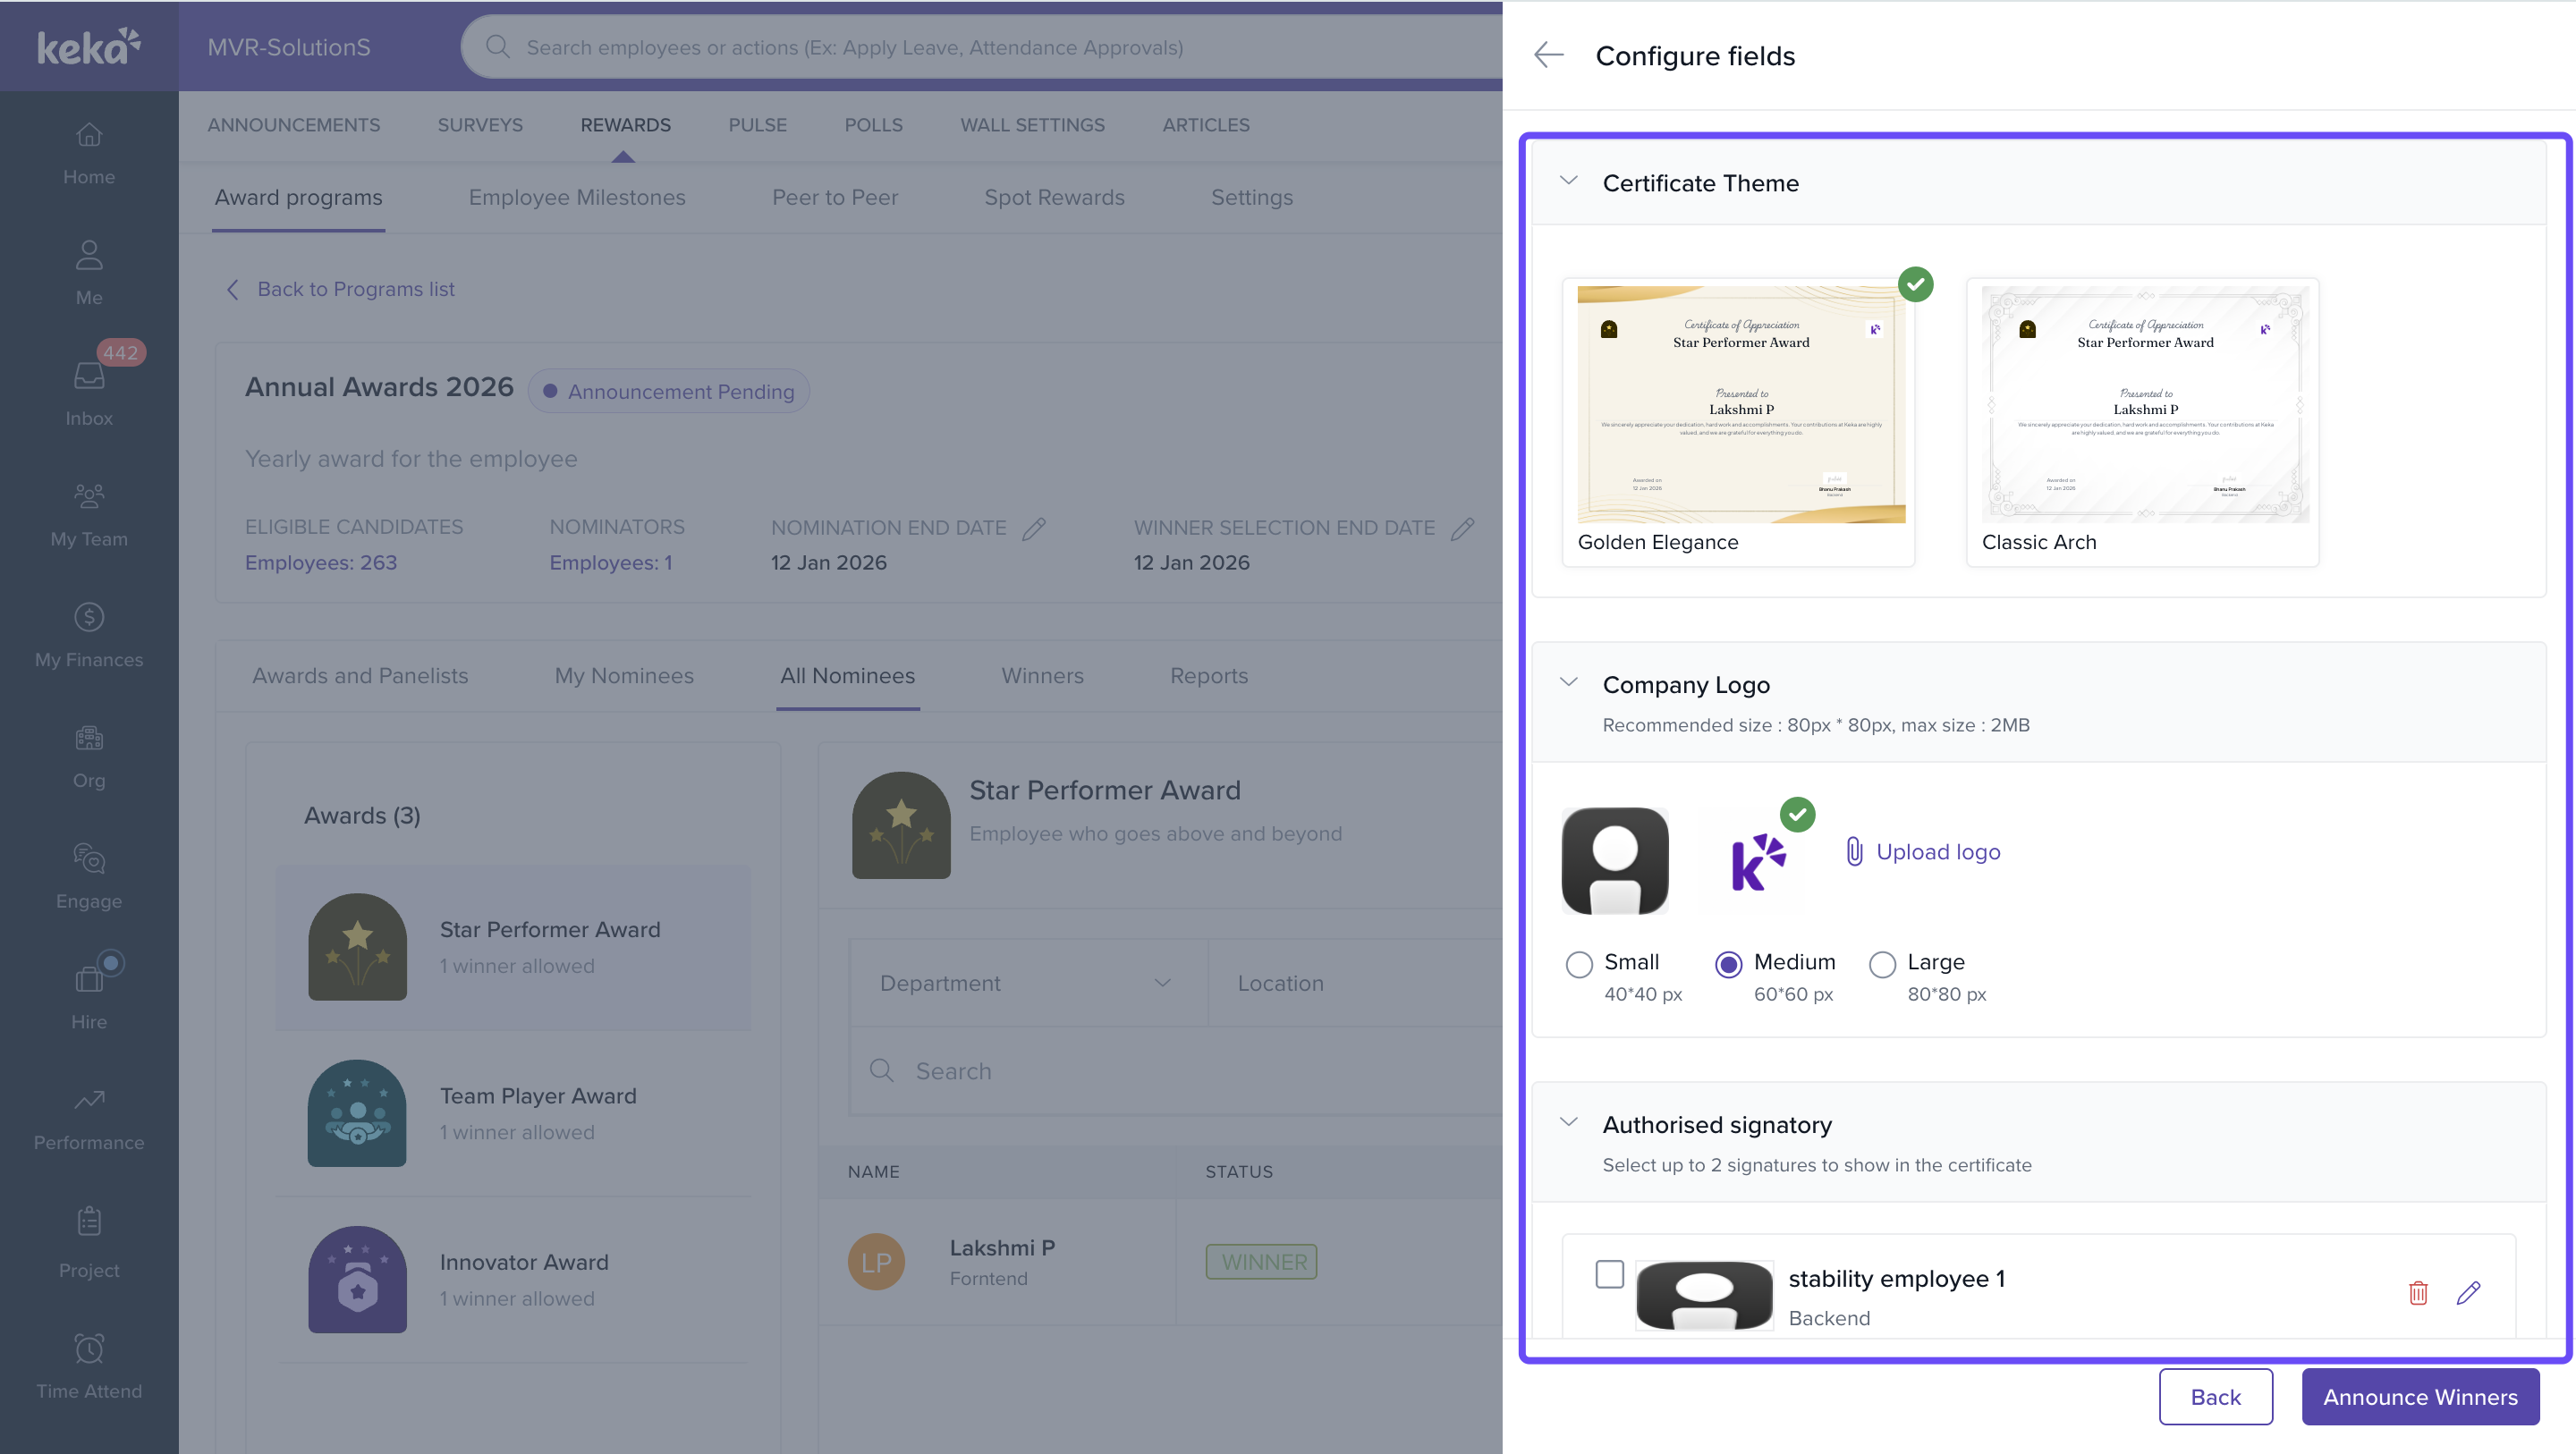Go to Engage in the sidebar
The width and height of the screenshot is (2576, 1454).
tap(89, 876)
